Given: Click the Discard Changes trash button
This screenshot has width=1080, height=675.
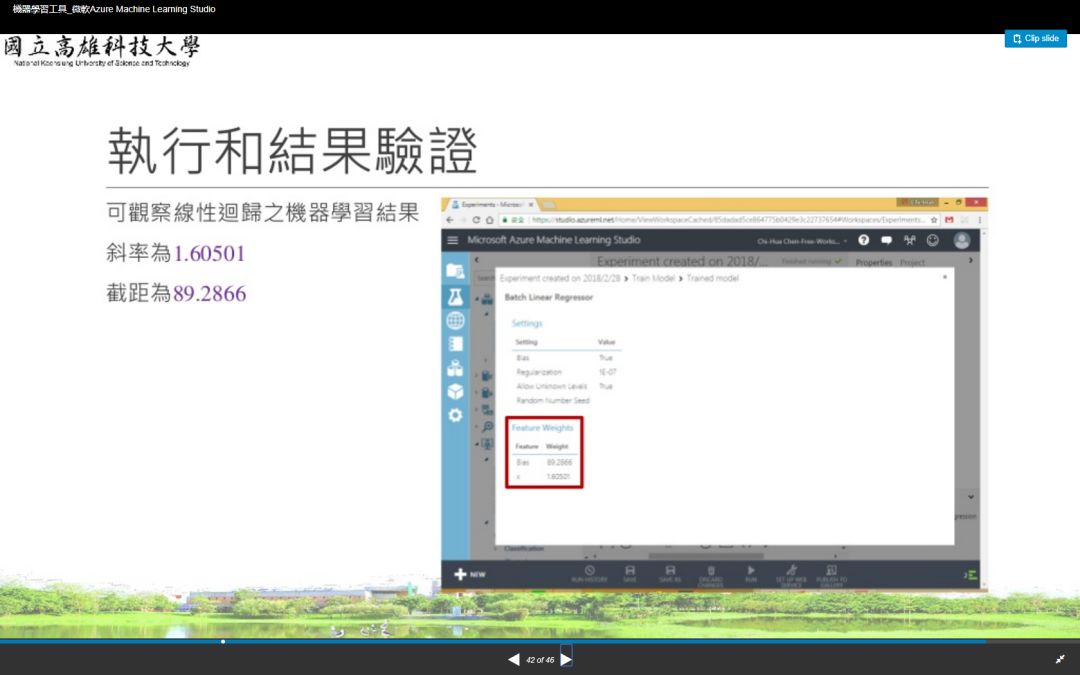Looking at the screenshot, I should (711, 574).
